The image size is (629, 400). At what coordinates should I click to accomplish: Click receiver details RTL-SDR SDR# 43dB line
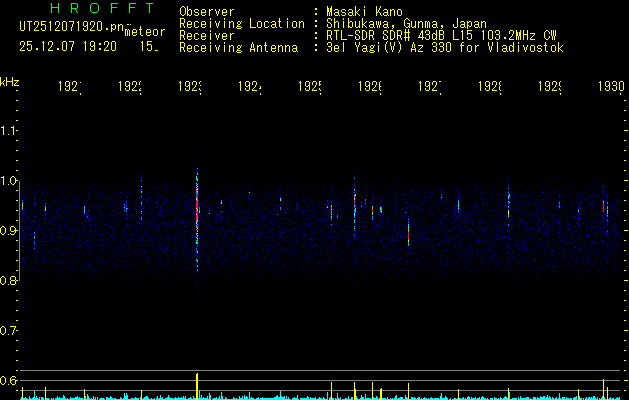tap(441, 36)
